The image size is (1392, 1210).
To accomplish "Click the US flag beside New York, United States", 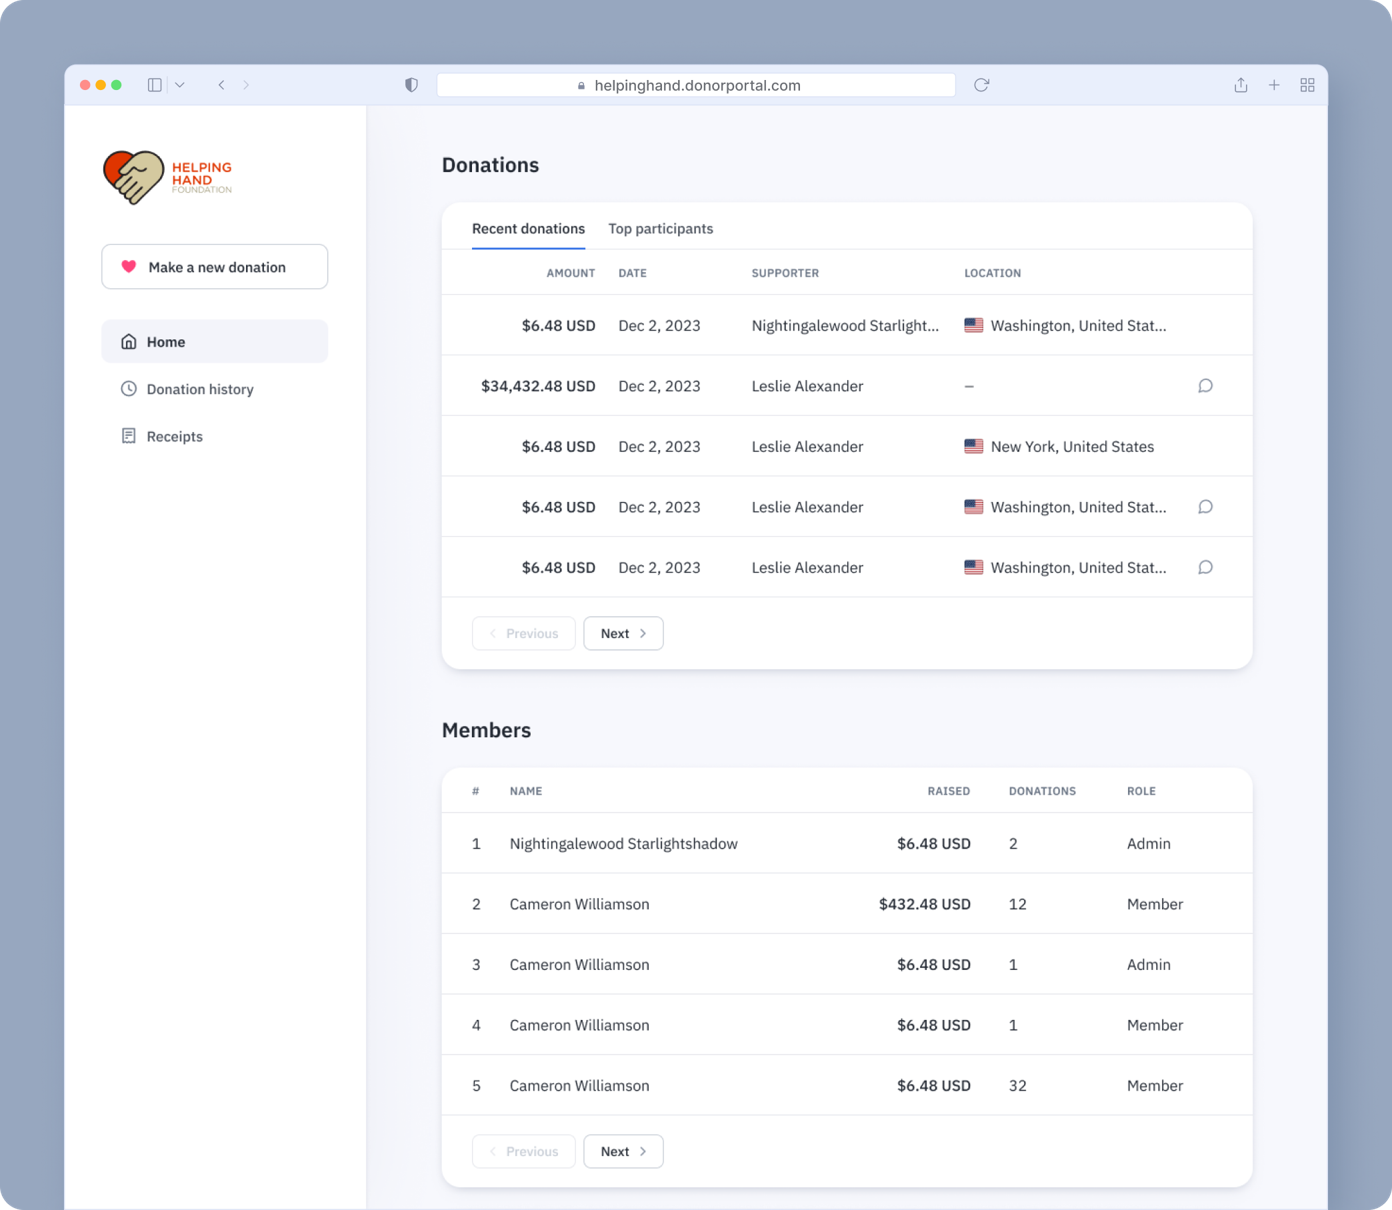I will (973, 446).
